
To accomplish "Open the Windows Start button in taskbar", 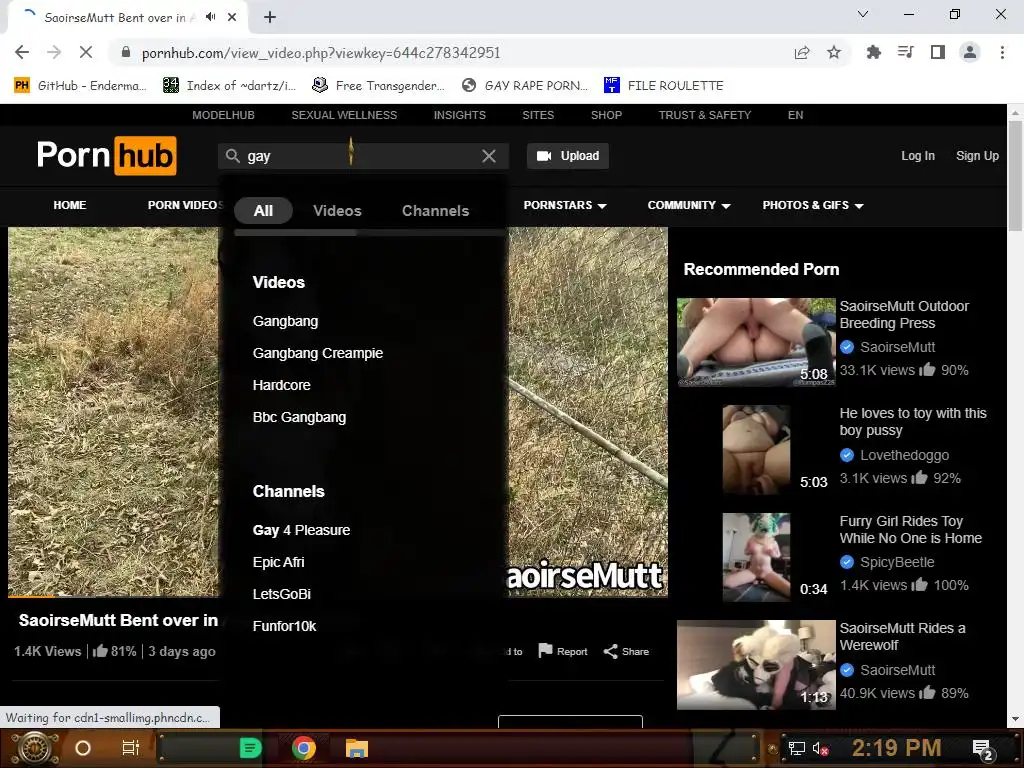I will pos(34,748).
